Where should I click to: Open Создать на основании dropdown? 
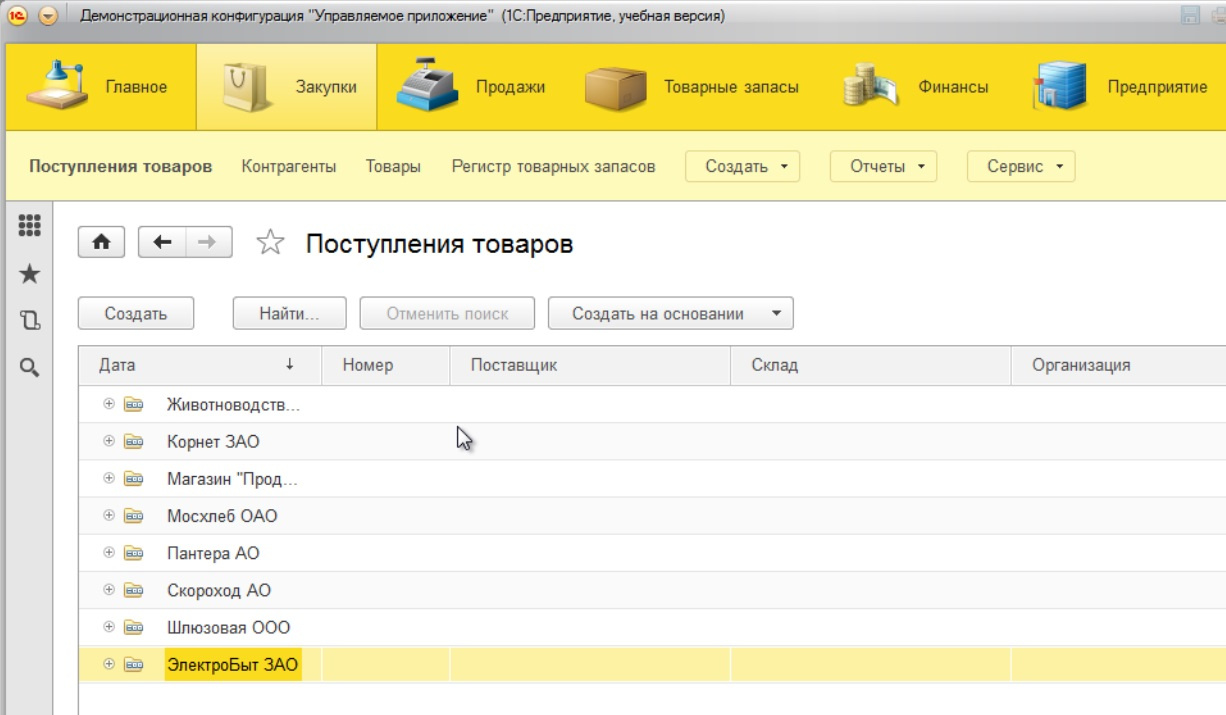click(670, 314)
